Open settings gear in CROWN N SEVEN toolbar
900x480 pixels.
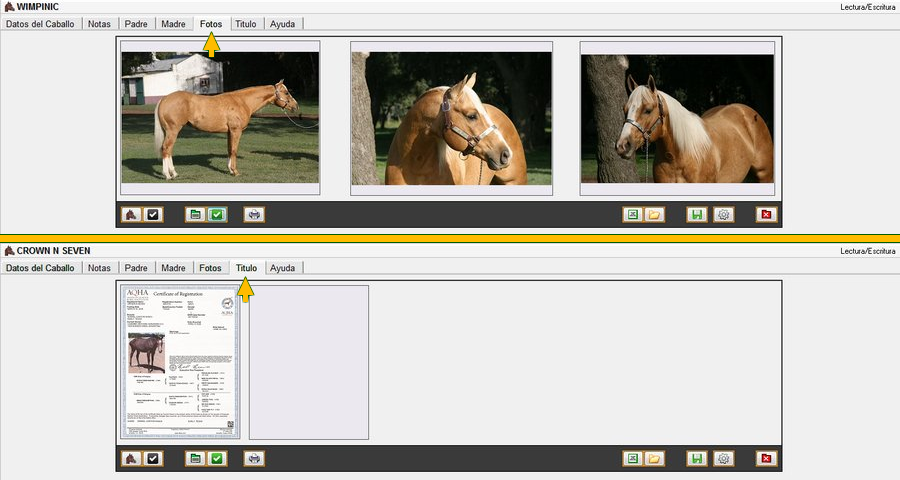724,459
